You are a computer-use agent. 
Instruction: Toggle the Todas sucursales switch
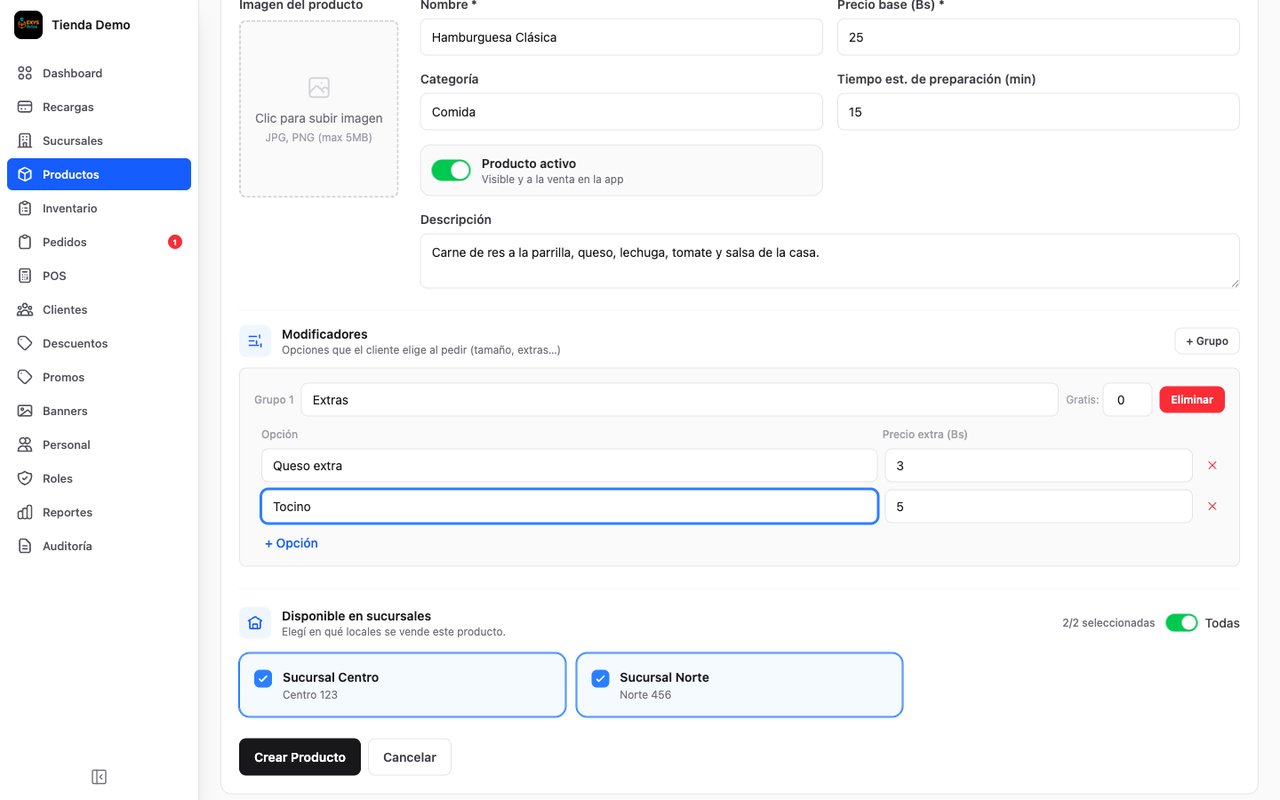pos(1182,623)
